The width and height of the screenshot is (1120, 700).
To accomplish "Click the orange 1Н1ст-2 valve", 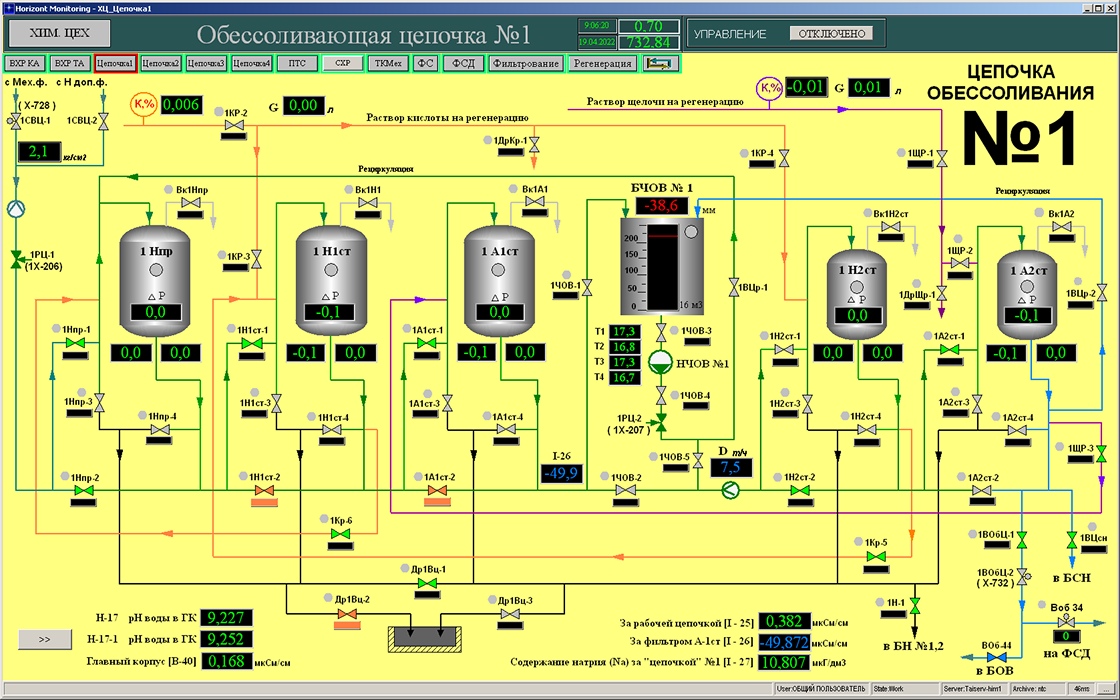I will (x=265, y=491).
